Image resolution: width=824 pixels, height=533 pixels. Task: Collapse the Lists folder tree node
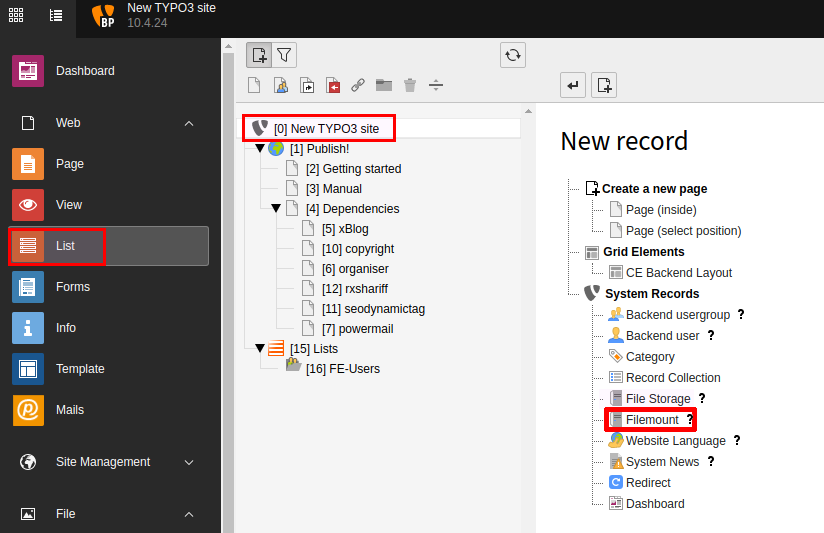pos(260,349)
